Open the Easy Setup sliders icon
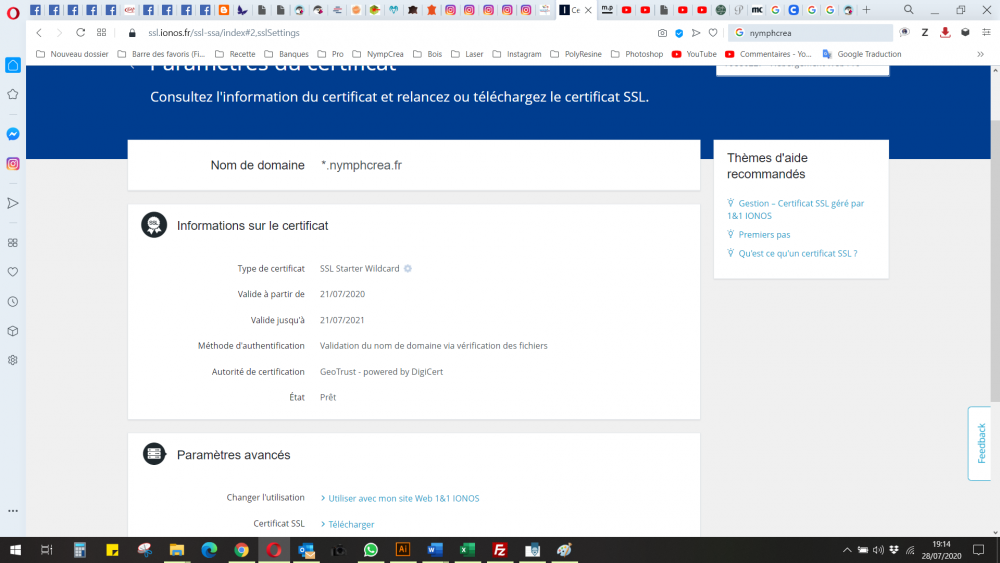The width and height of the screenshot is (1000, 563). pos(986,33)
